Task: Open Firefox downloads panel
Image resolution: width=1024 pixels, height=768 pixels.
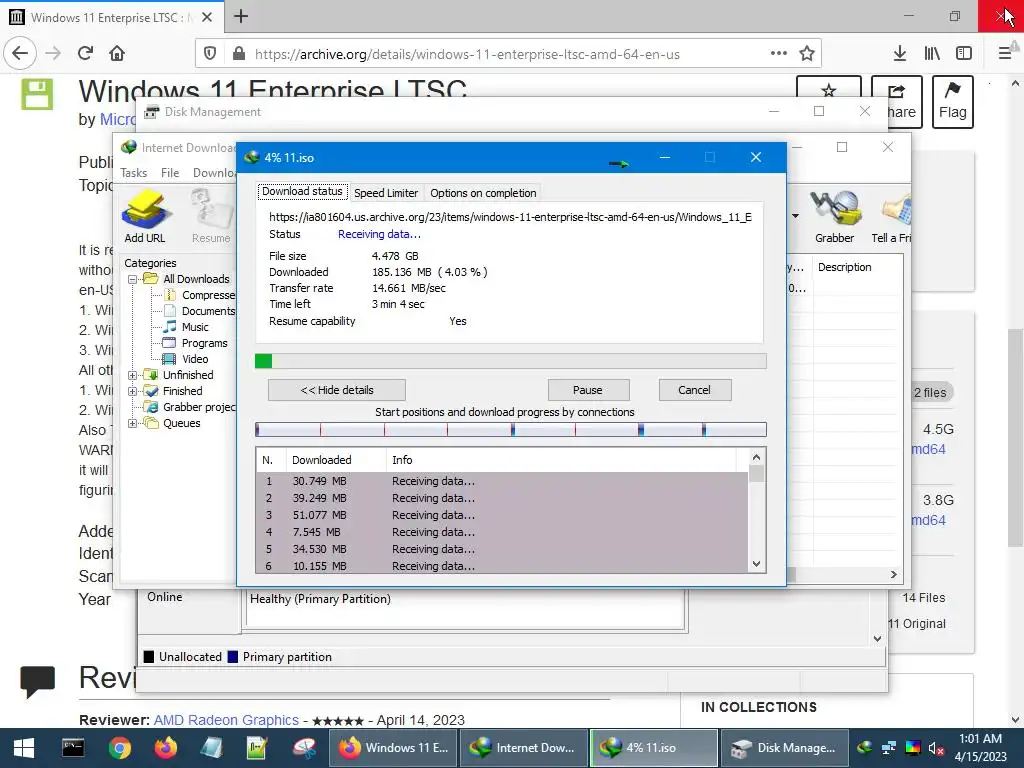Action: tap(899, 54)
